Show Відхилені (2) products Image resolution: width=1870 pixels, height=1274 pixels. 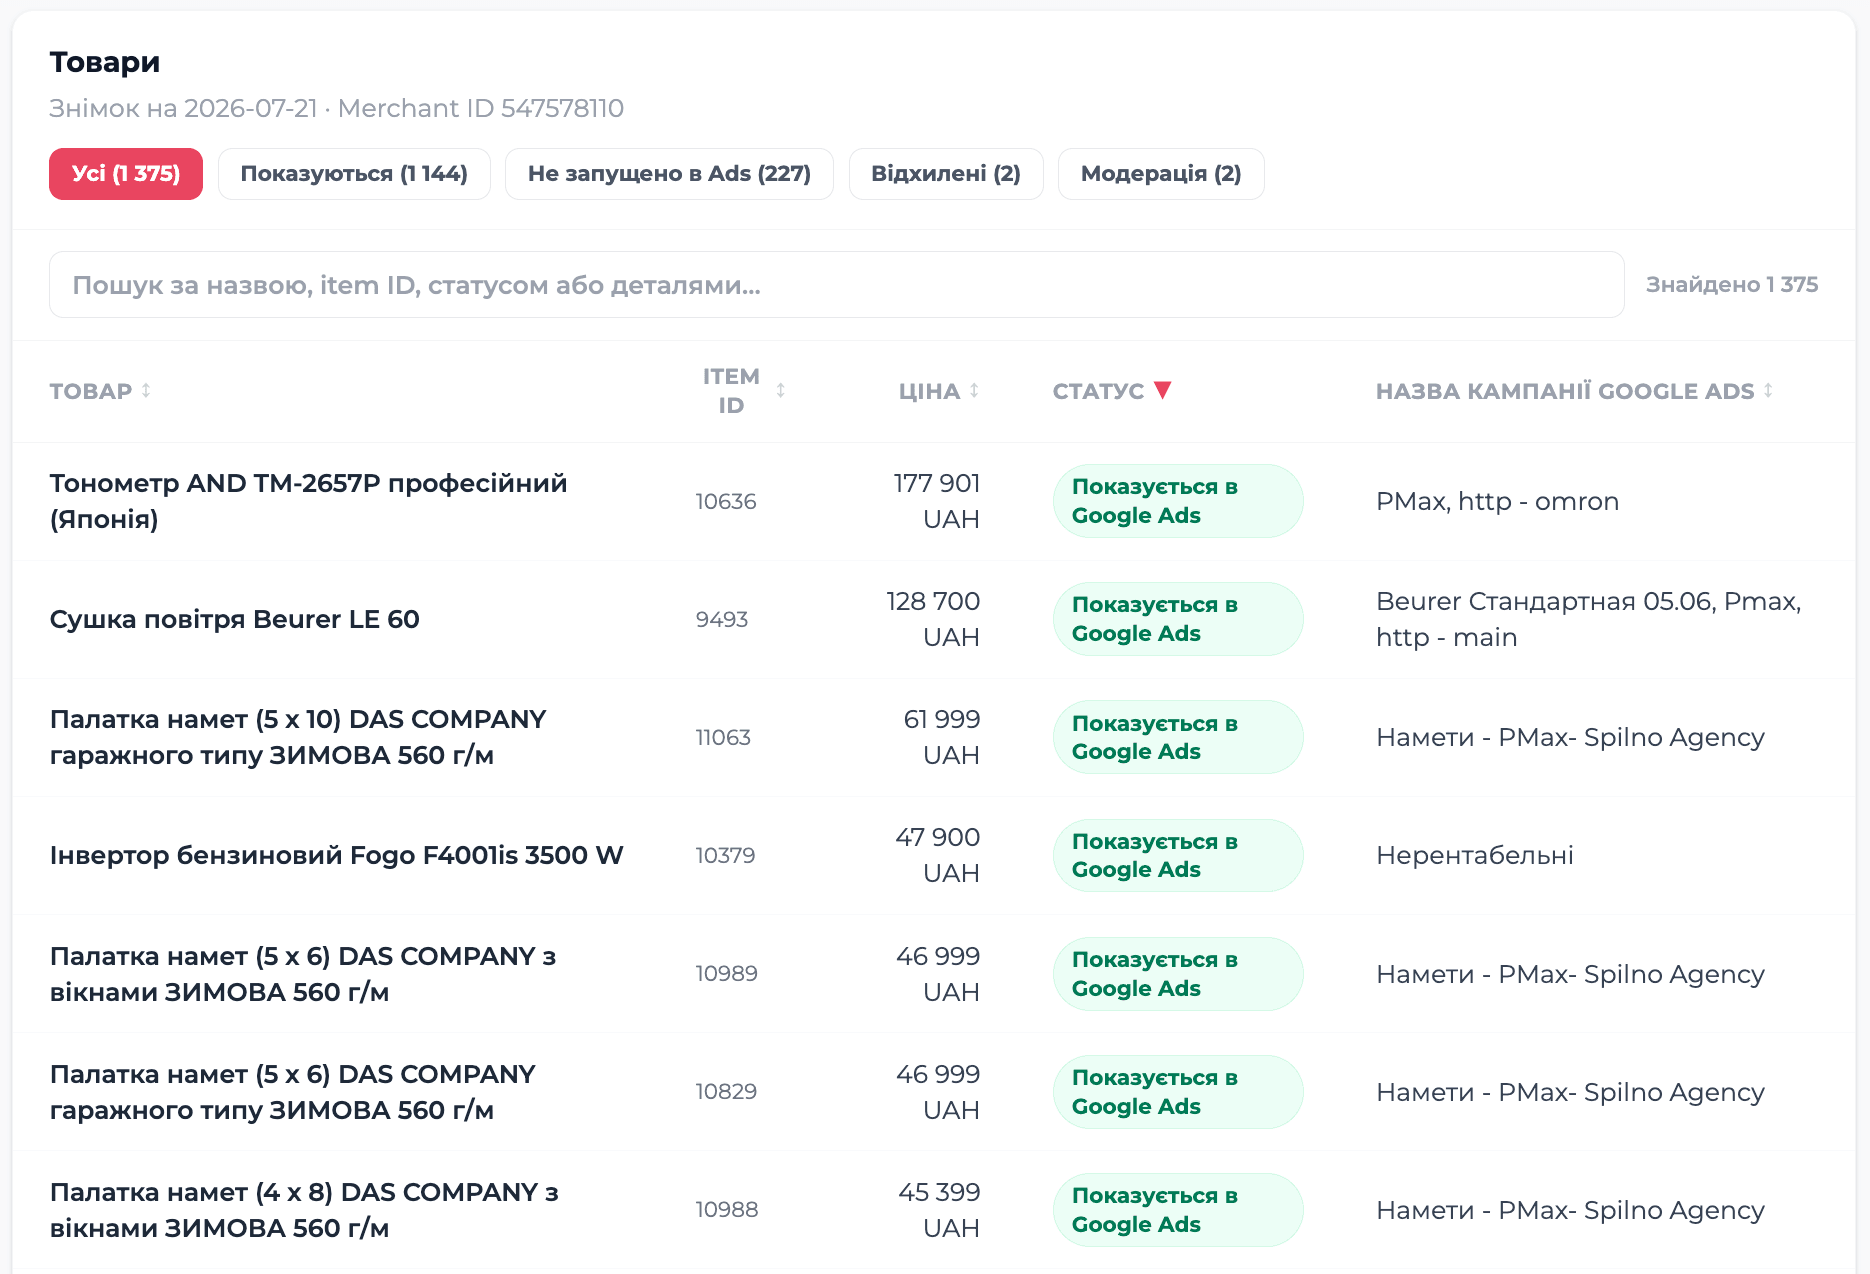(946, 174)
